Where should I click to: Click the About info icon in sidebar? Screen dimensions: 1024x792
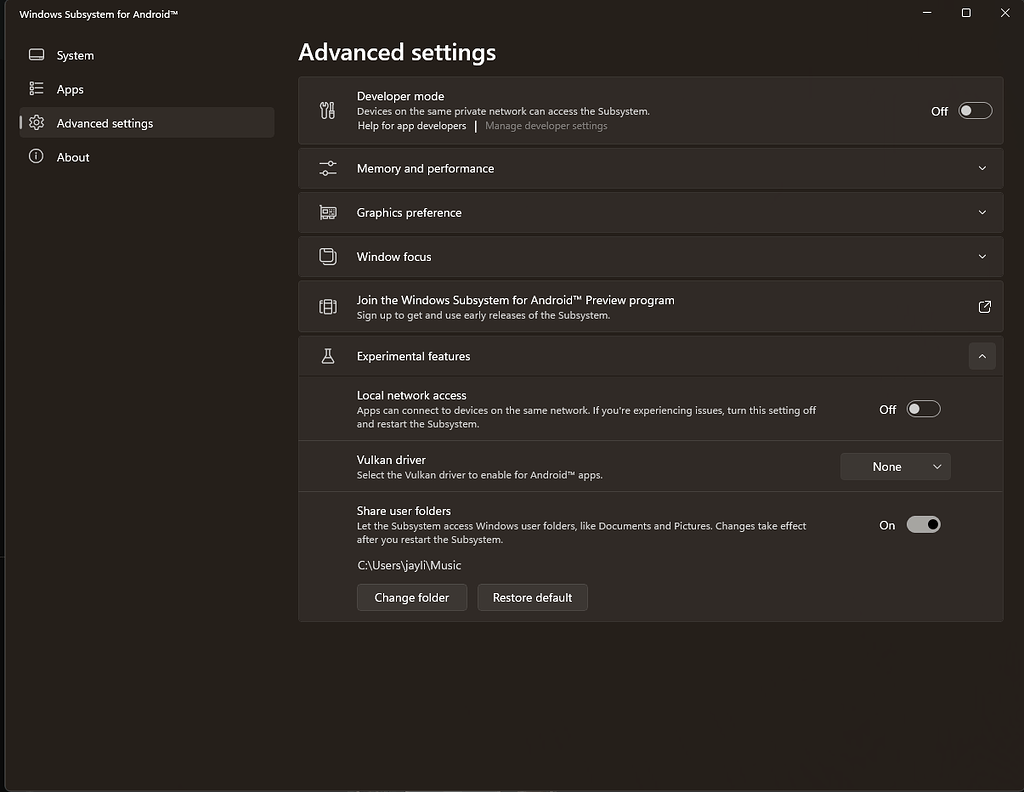click(37, 157)
